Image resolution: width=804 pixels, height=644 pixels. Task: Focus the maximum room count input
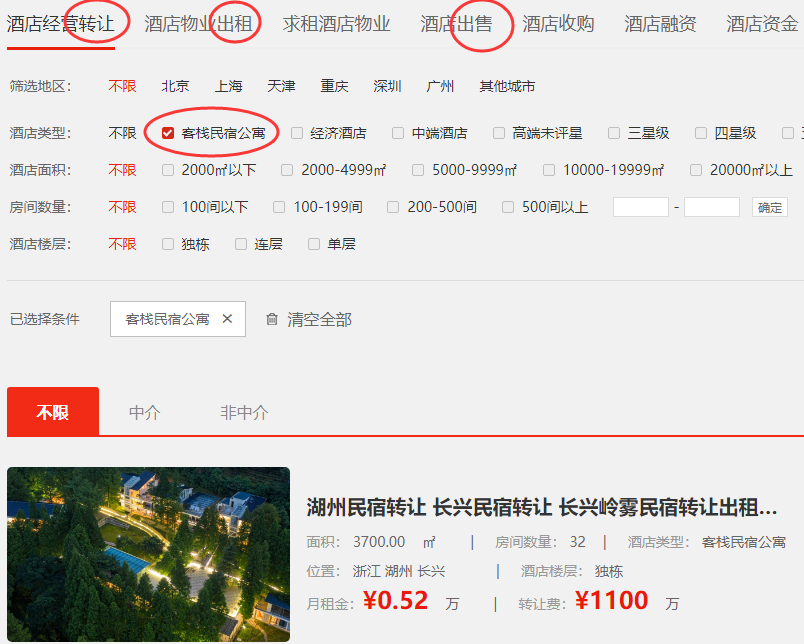pyautogui.click(x=712, y=207)
